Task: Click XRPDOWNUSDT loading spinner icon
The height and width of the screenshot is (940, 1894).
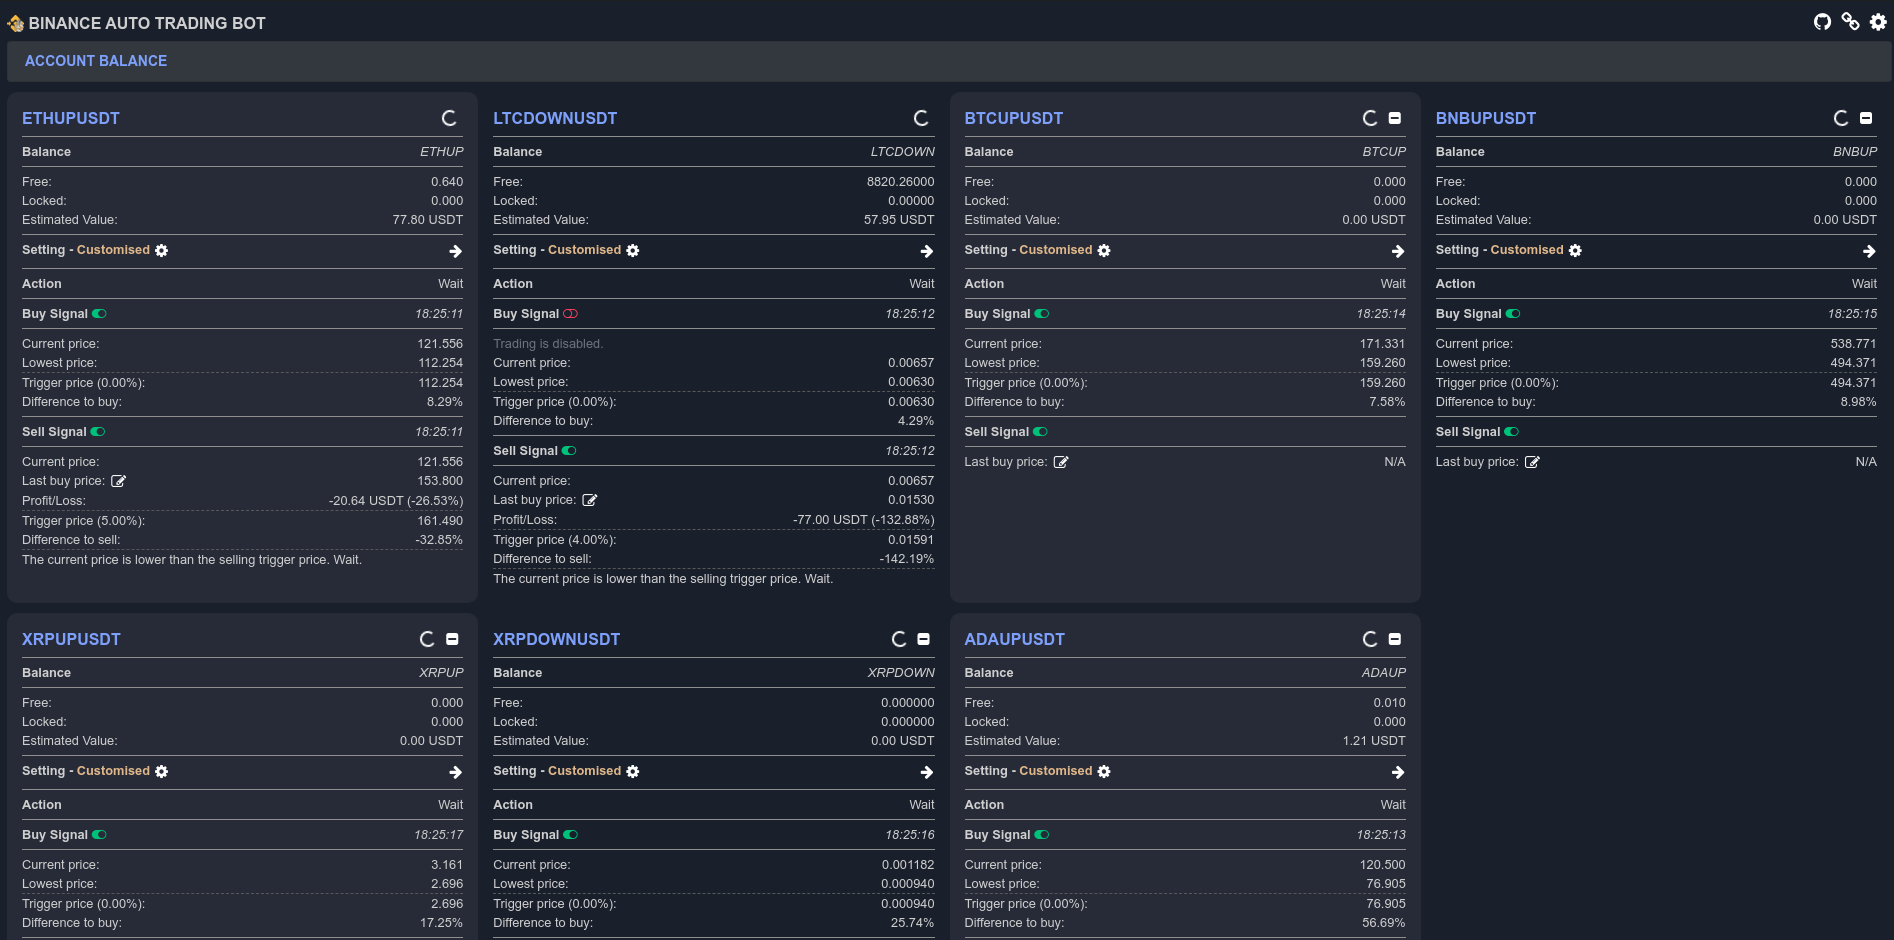Action: pos(899,639)
